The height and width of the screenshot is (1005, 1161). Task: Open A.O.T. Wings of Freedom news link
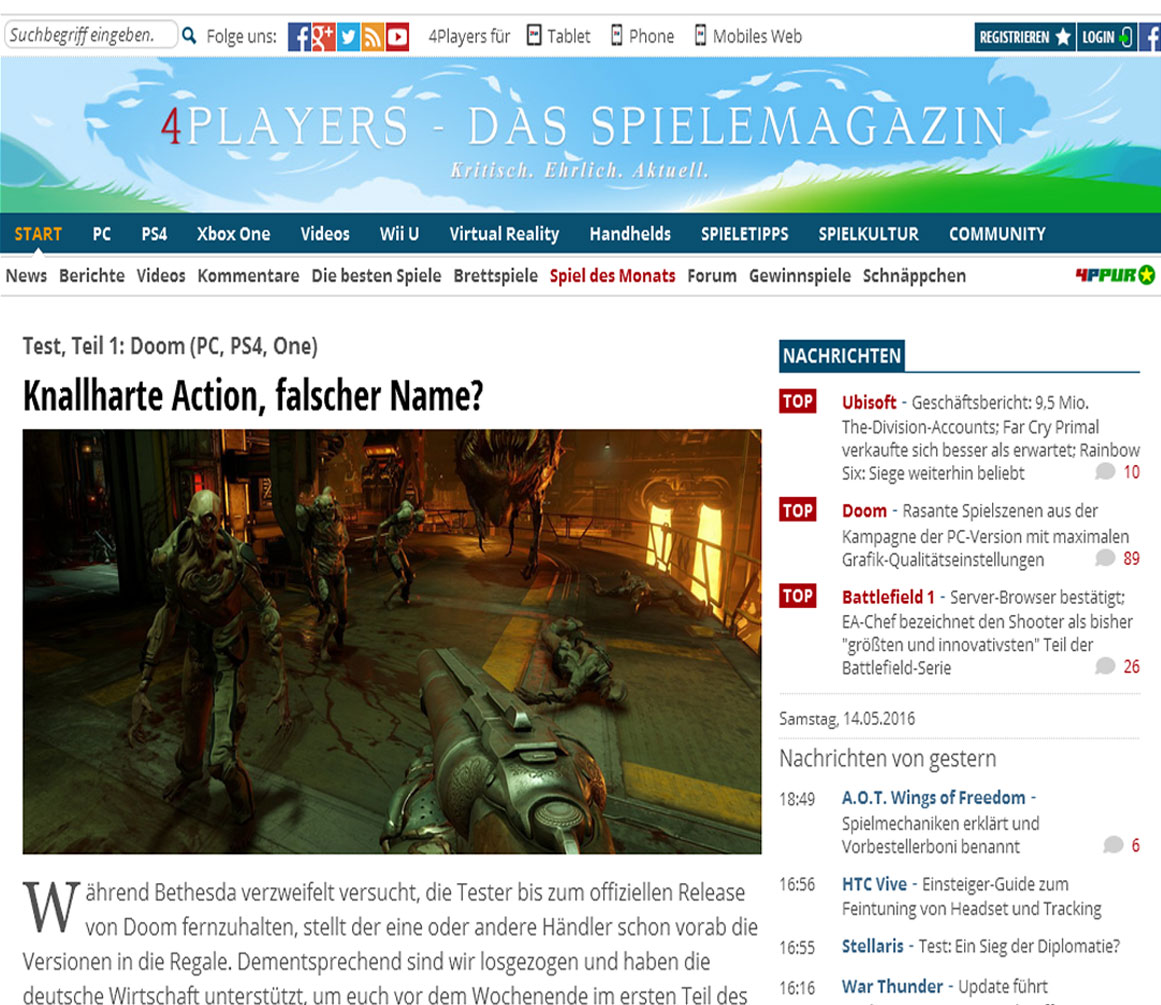(x=940, y=821)
